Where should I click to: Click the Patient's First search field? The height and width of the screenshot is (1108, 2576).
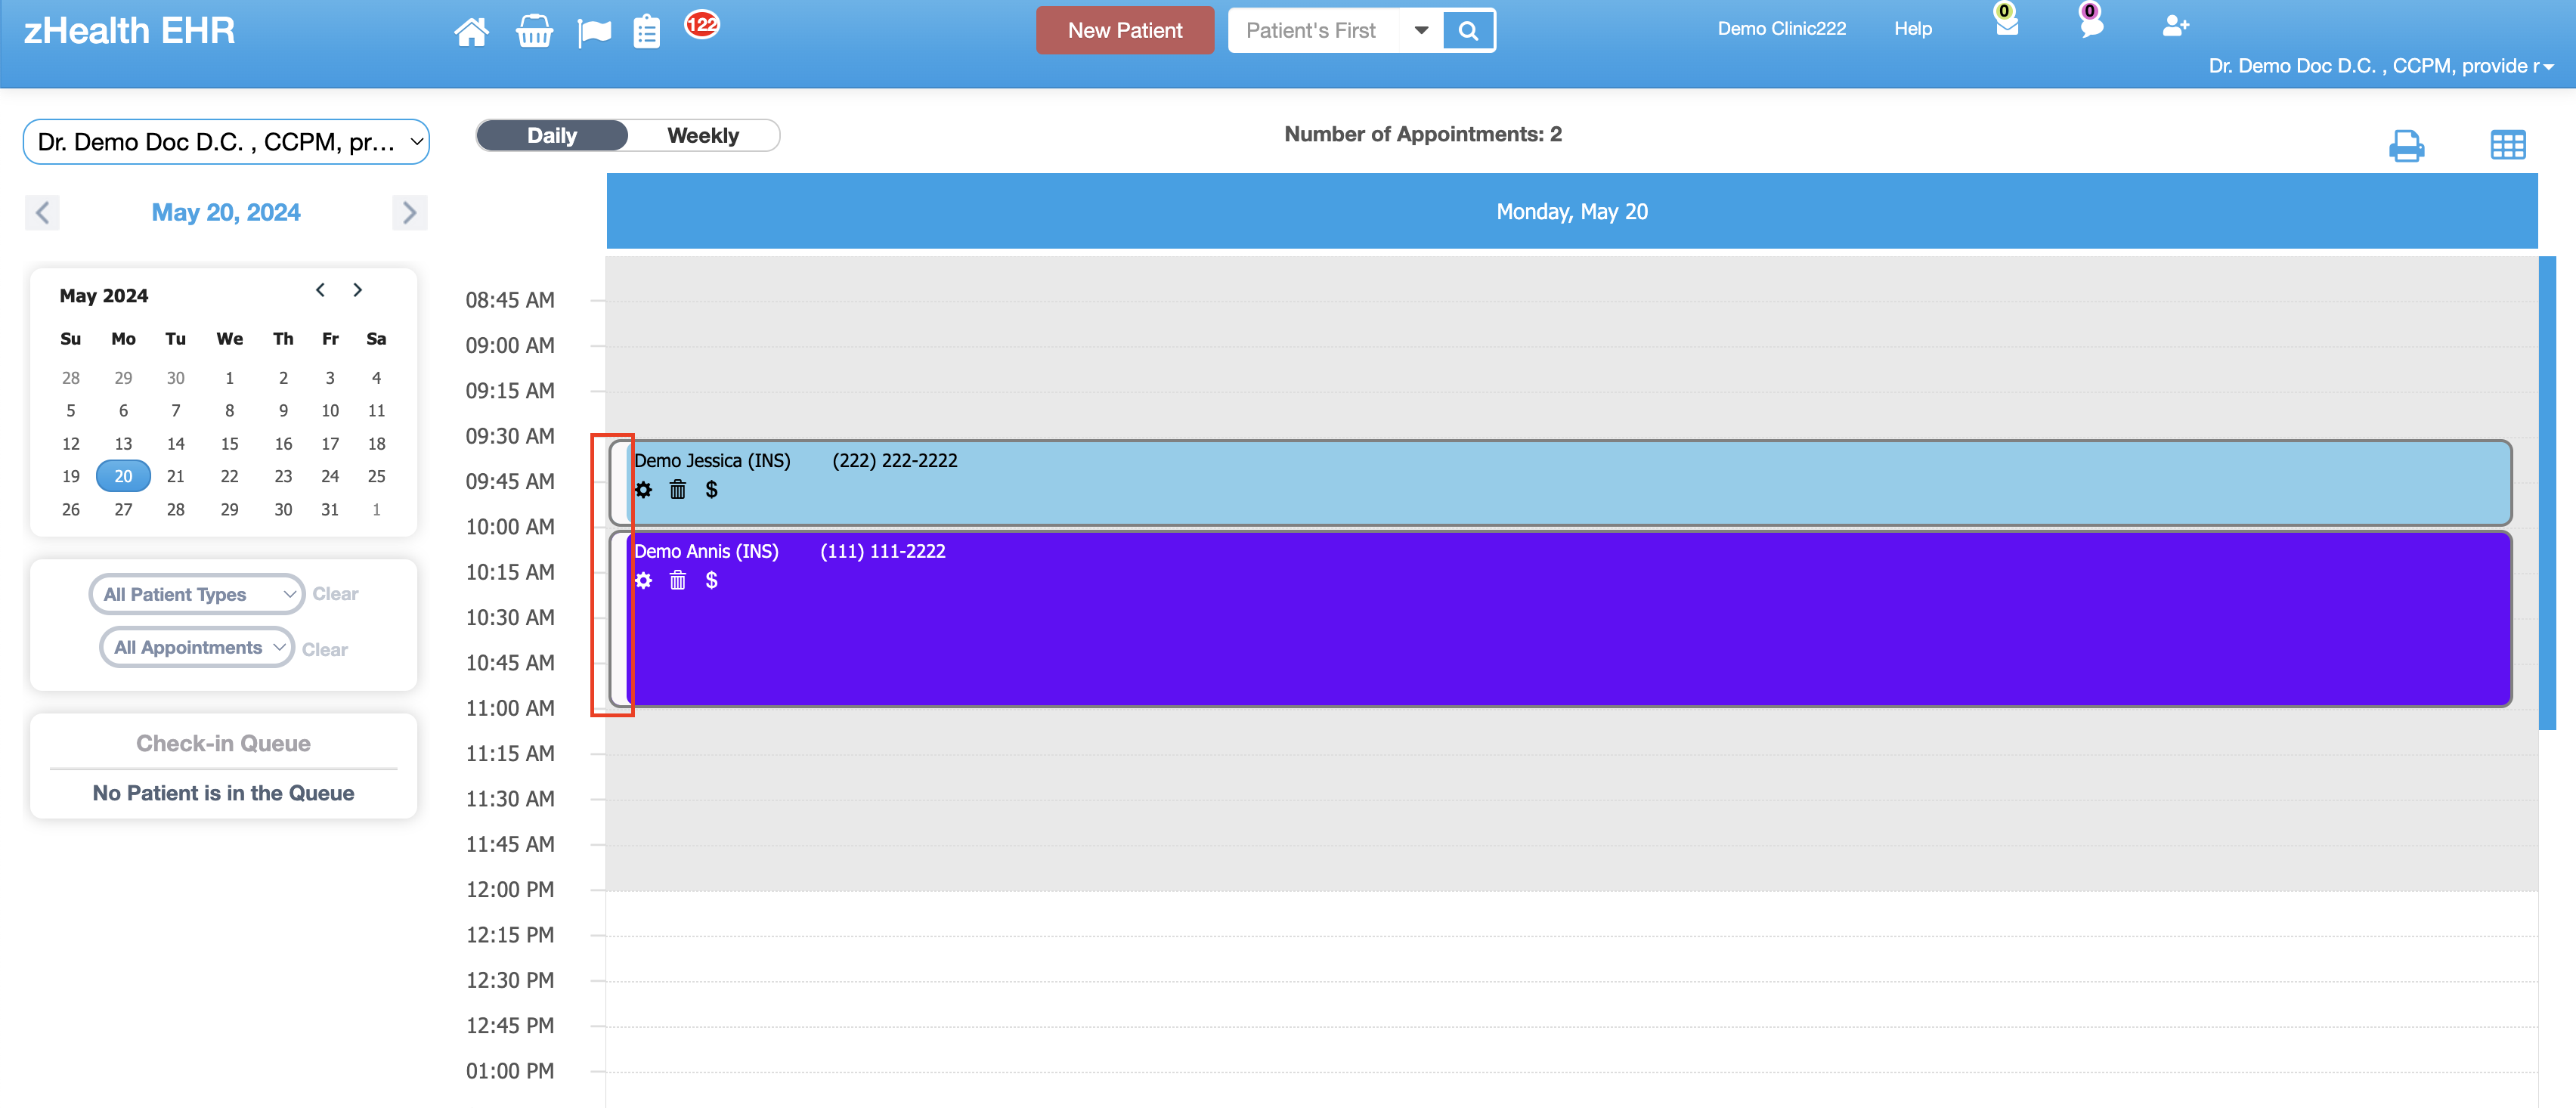(1317, 30)
